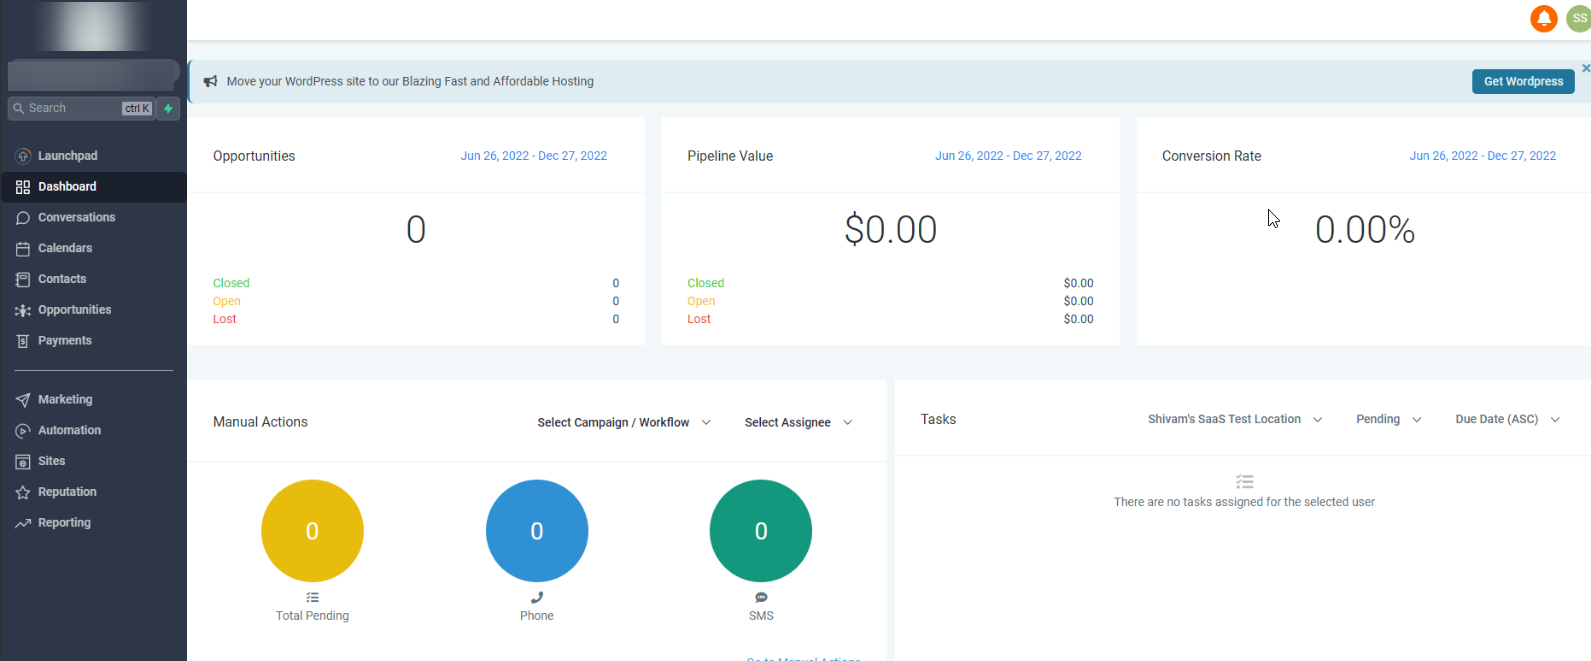Viewport: 1591px width, 661px height.
Task: Open the Due Date (ASC) sort dropdown
Action: pyautogui.click(x=1506, y=420)
